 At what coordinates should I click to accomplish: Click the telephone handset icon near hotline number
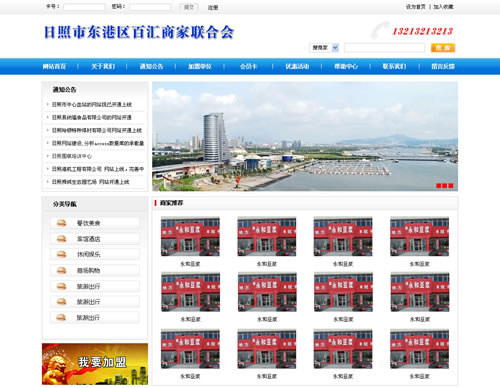[x=380, y=31]
